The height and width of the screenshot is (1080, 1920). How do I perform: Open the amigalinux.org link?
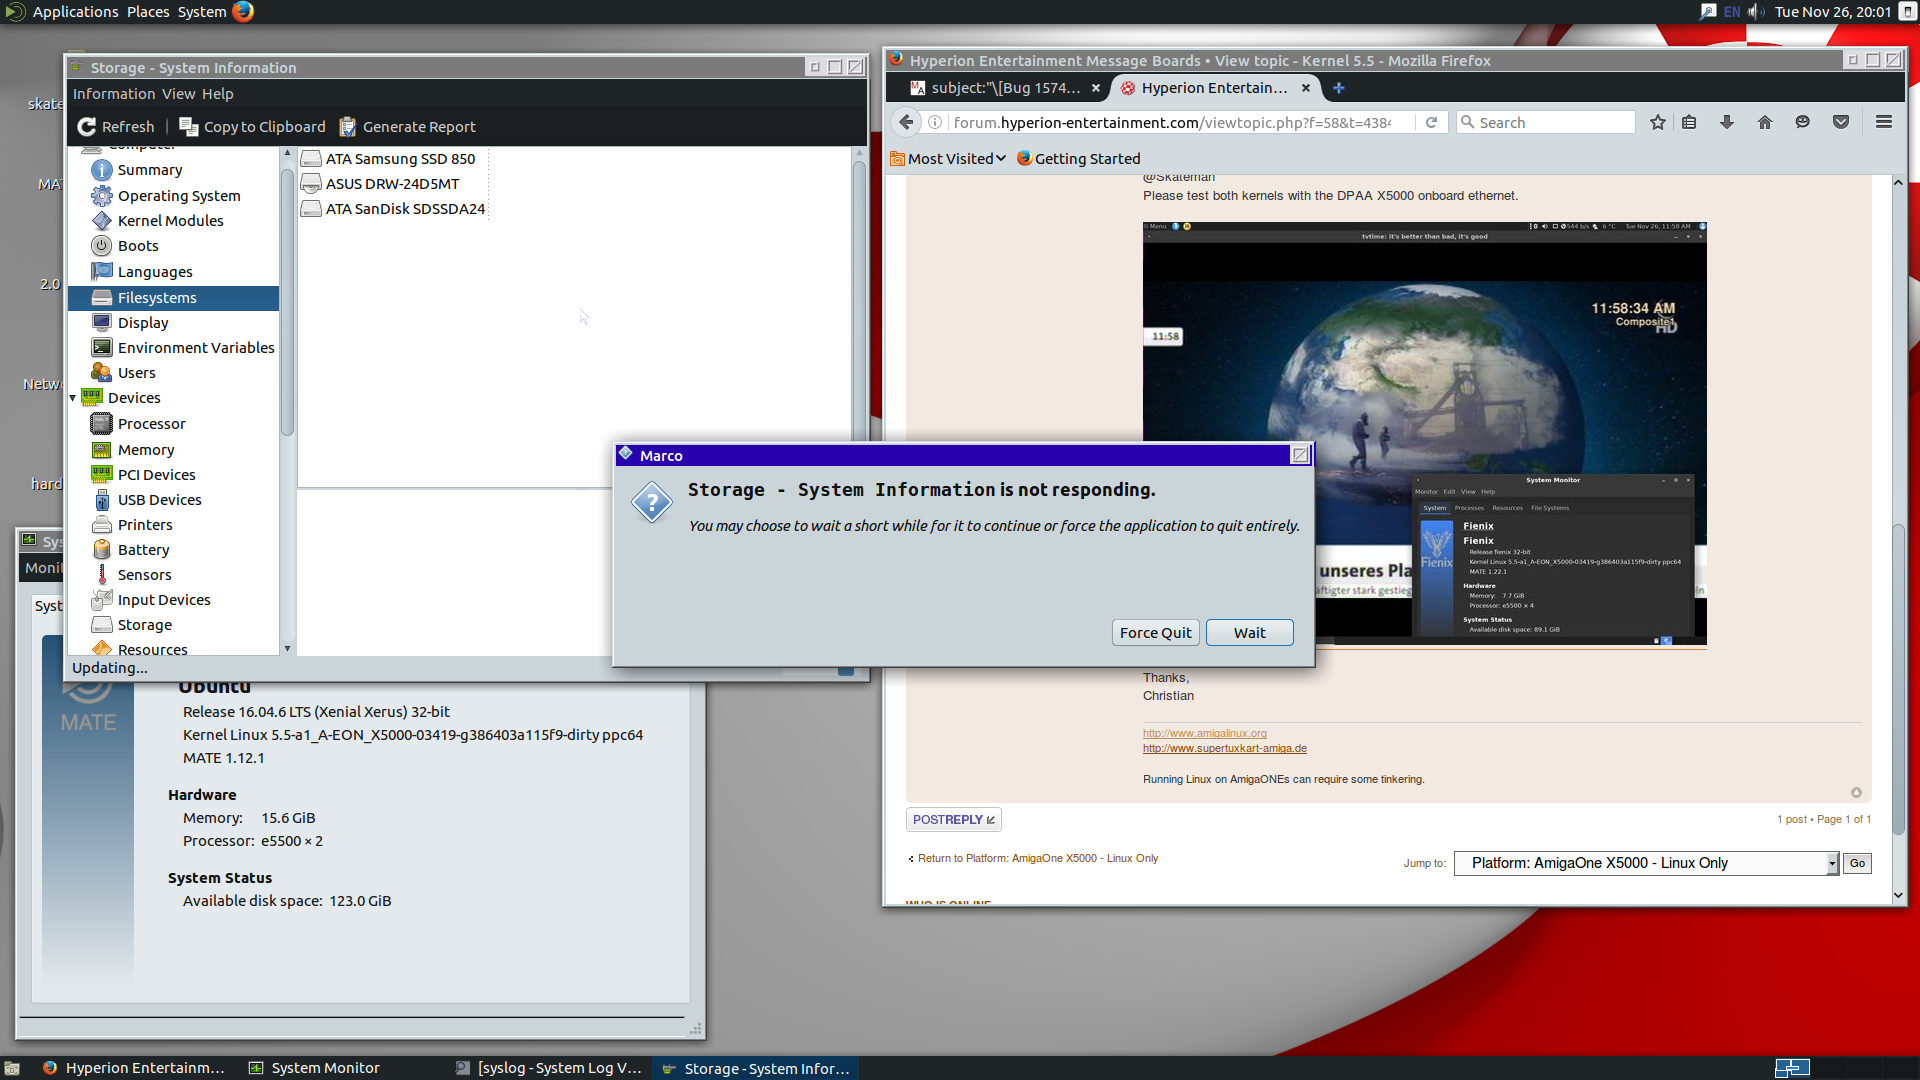(x=1204, y=733)
